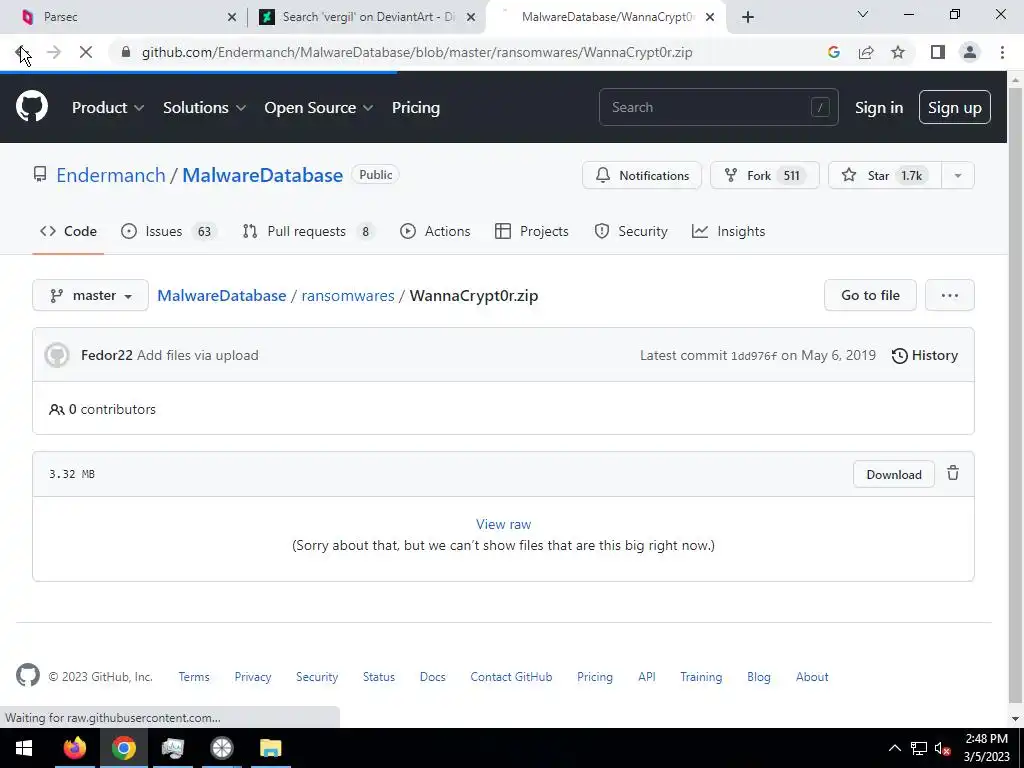Open new browser tab plus button

coord(748,17)
